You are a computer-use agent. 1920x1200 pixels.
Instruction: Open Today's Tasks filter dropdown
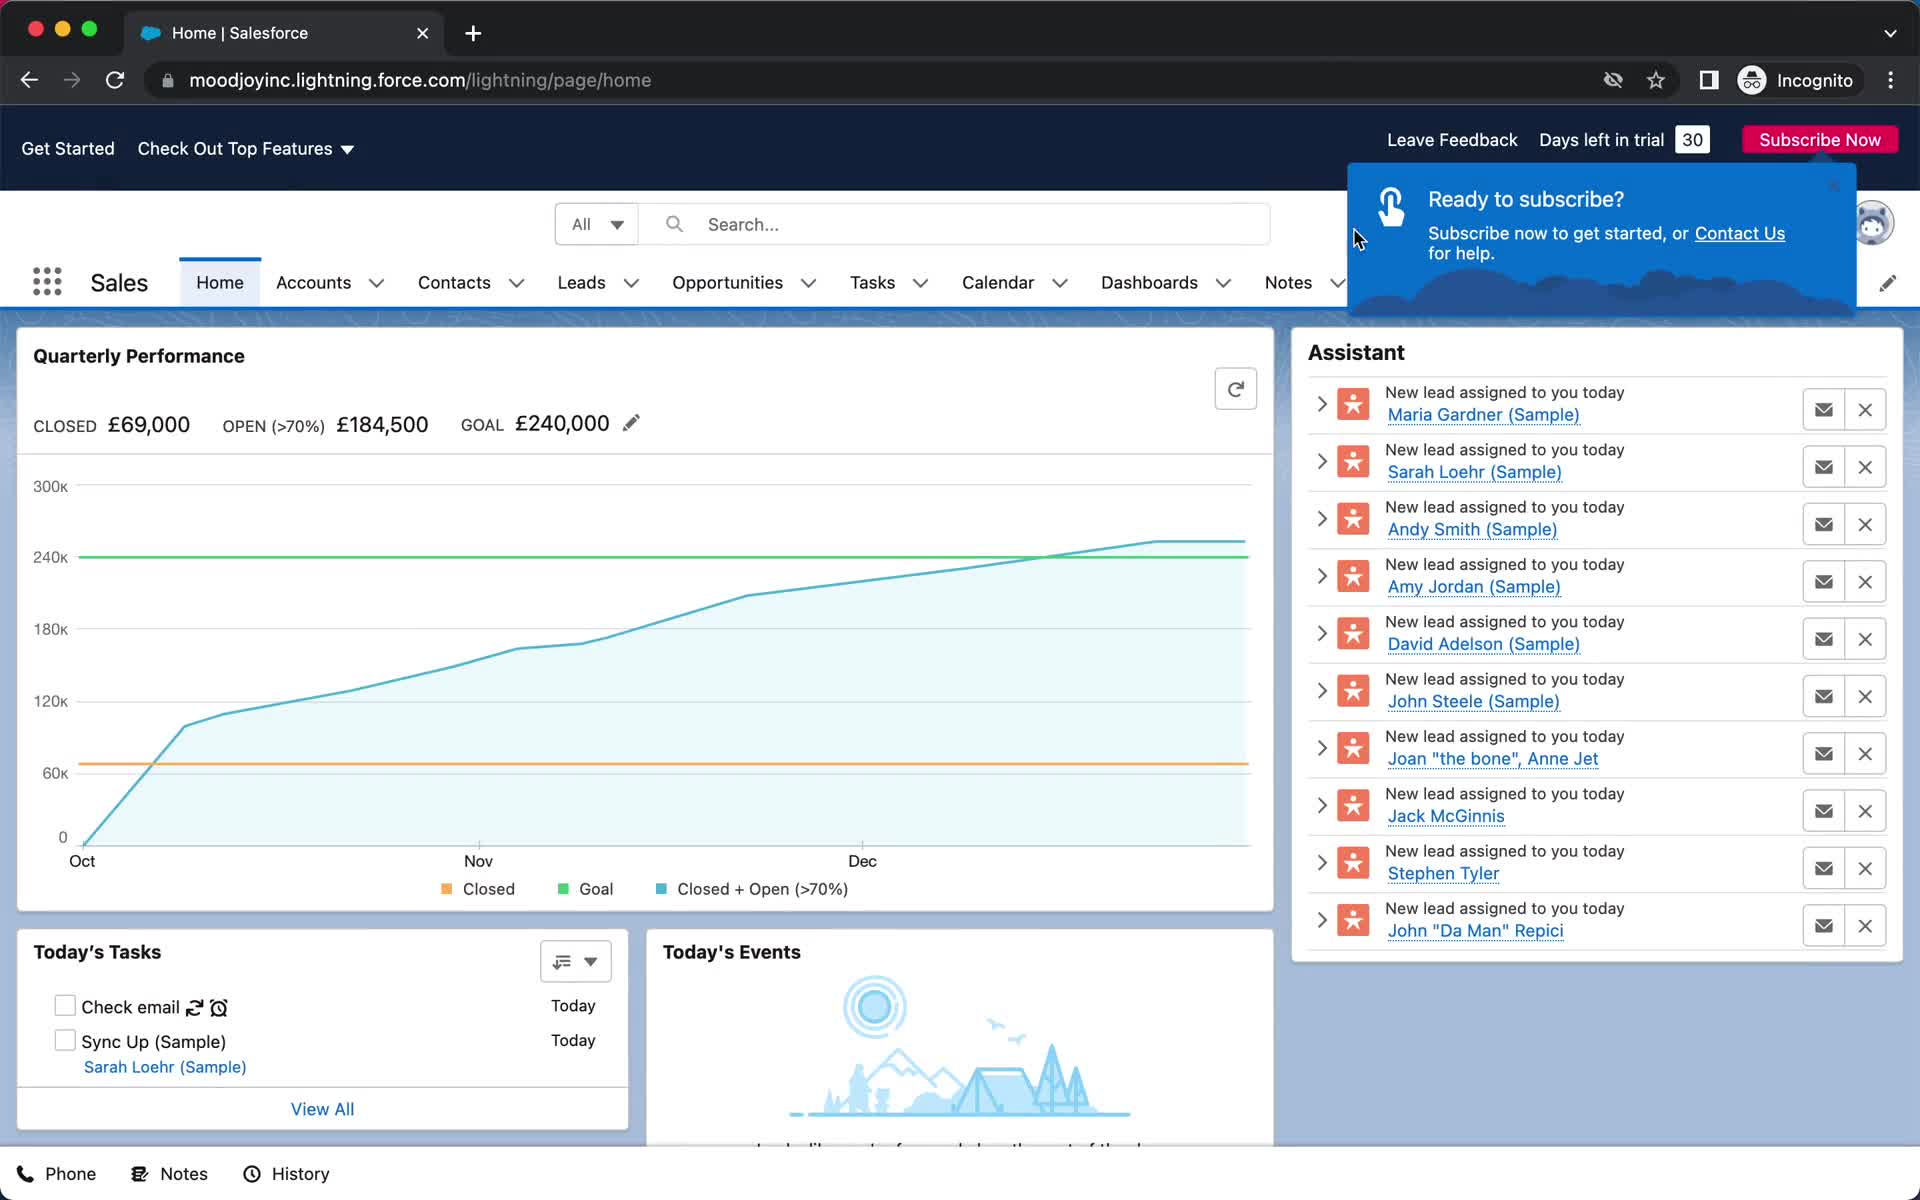pos(575,961)
